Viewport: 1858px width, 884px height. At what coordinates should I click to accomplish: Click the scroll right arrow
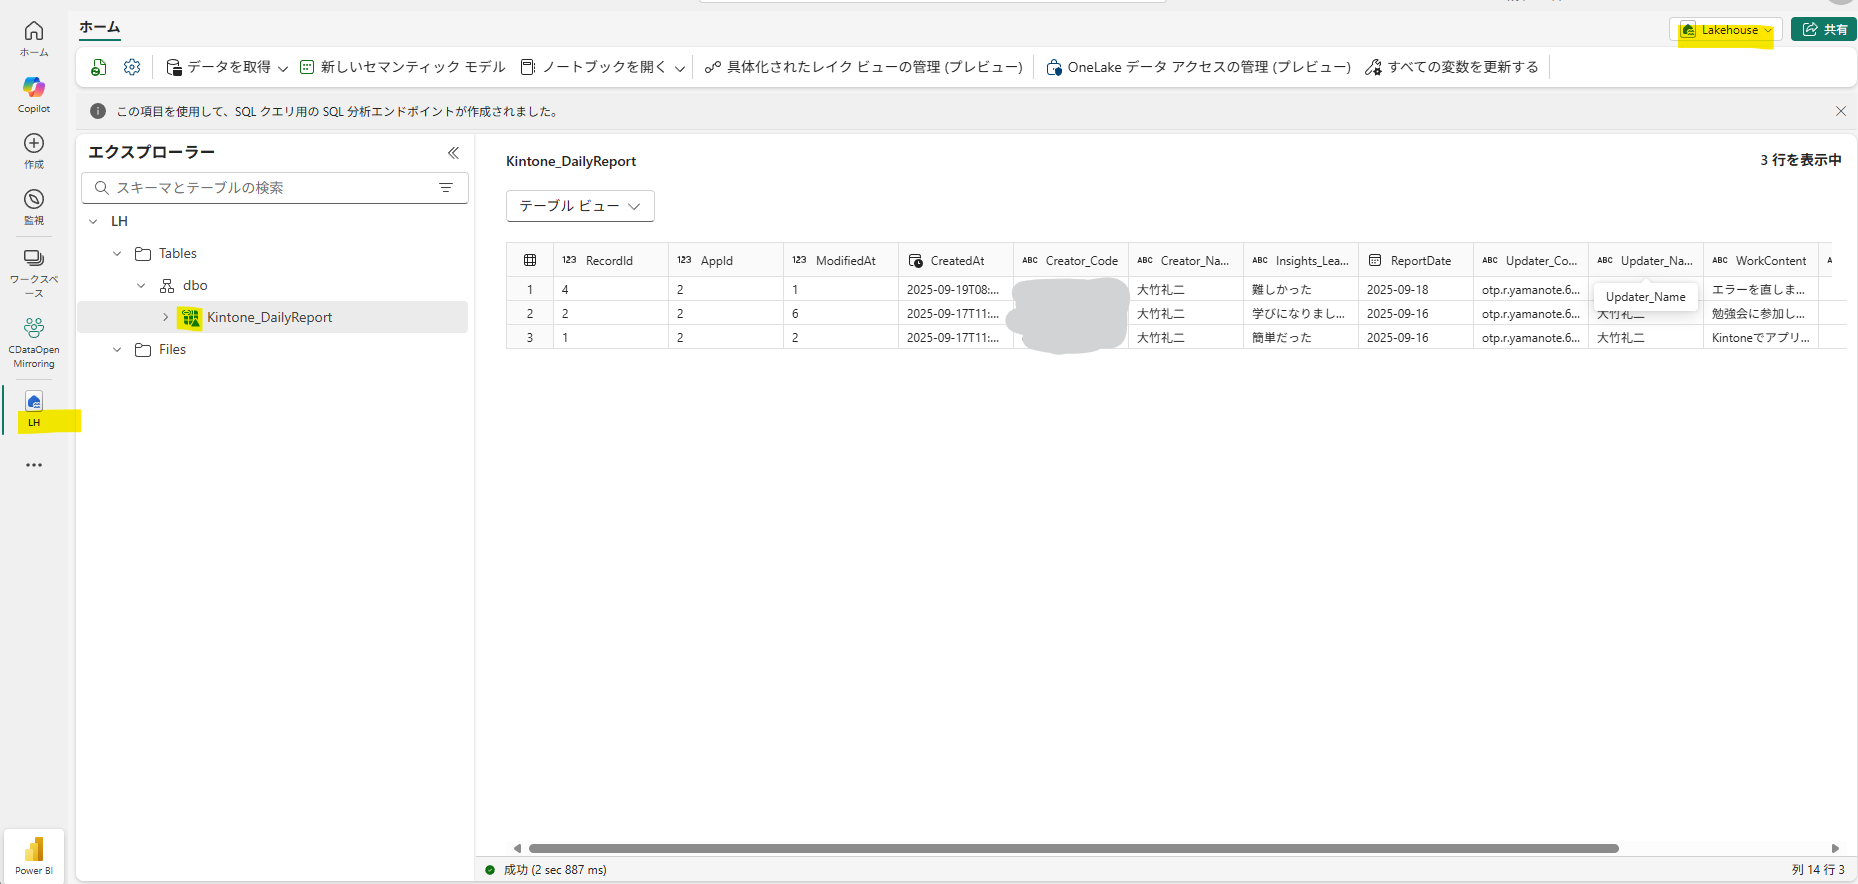1835,848
